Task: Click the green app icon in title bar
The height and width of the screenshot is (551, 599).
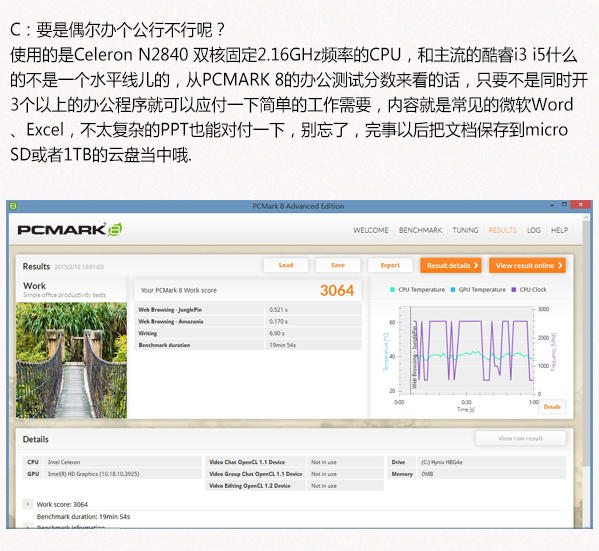Action: [x=13, y=206]
